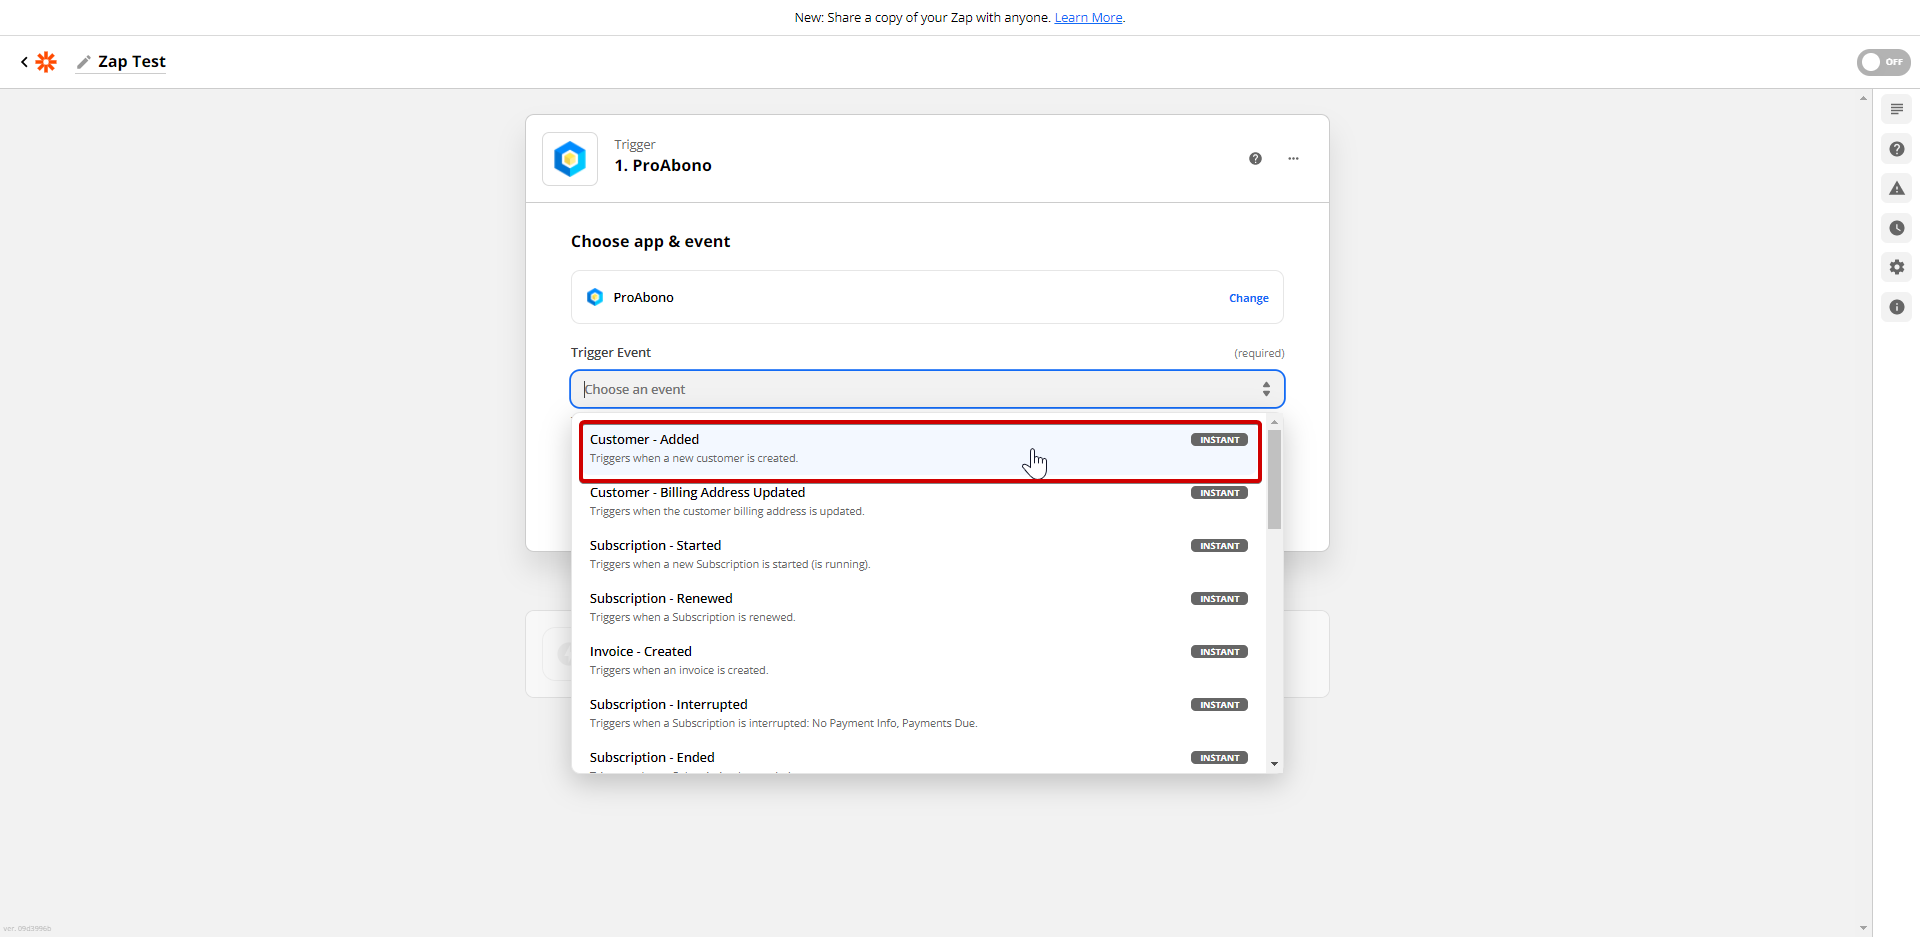The image size is (1920, 937).
Task: Click INSTANT badge on Customer - Added
Action: click(1219, 440)
